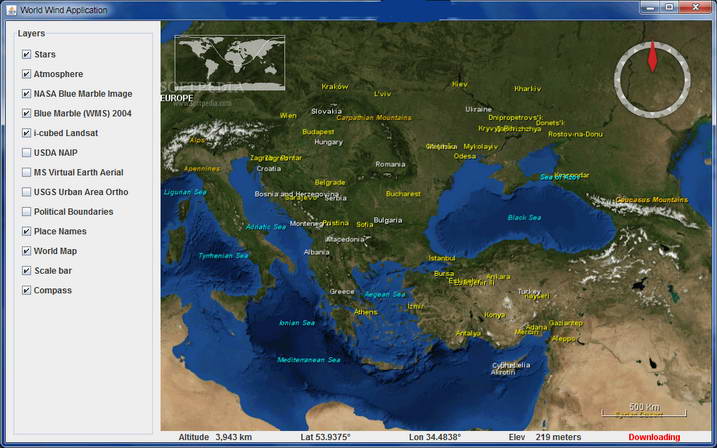The height and width of the screenshot is (448, 717).
Task: Click the Caucasus Mountains label
Action: [x=652, y=200]
